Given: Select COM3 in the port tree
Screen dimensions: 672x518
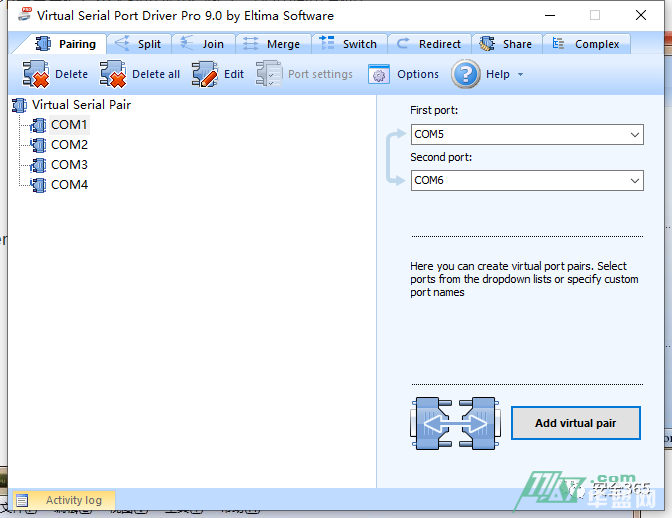Looking at the screenshot, I should click(69, 165).
